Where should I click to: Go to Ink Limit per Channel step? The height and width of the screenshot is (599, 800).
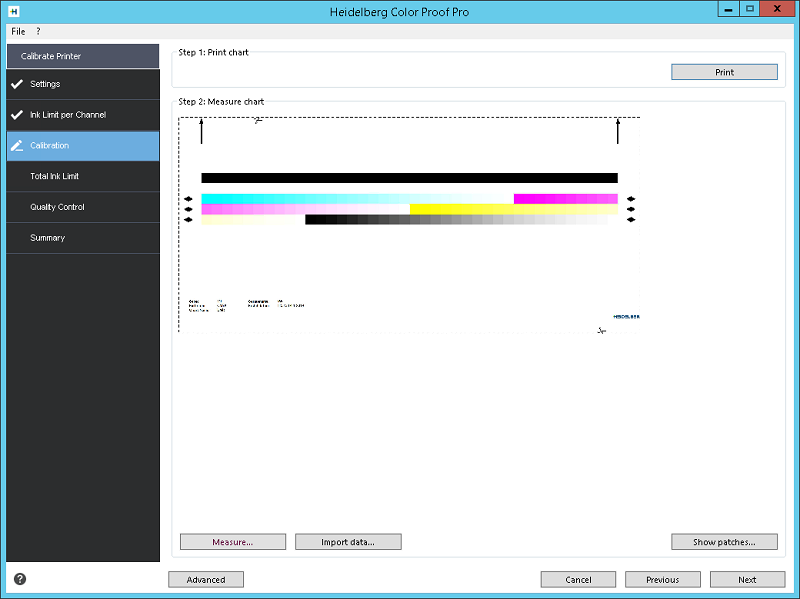tap(83, 115)
